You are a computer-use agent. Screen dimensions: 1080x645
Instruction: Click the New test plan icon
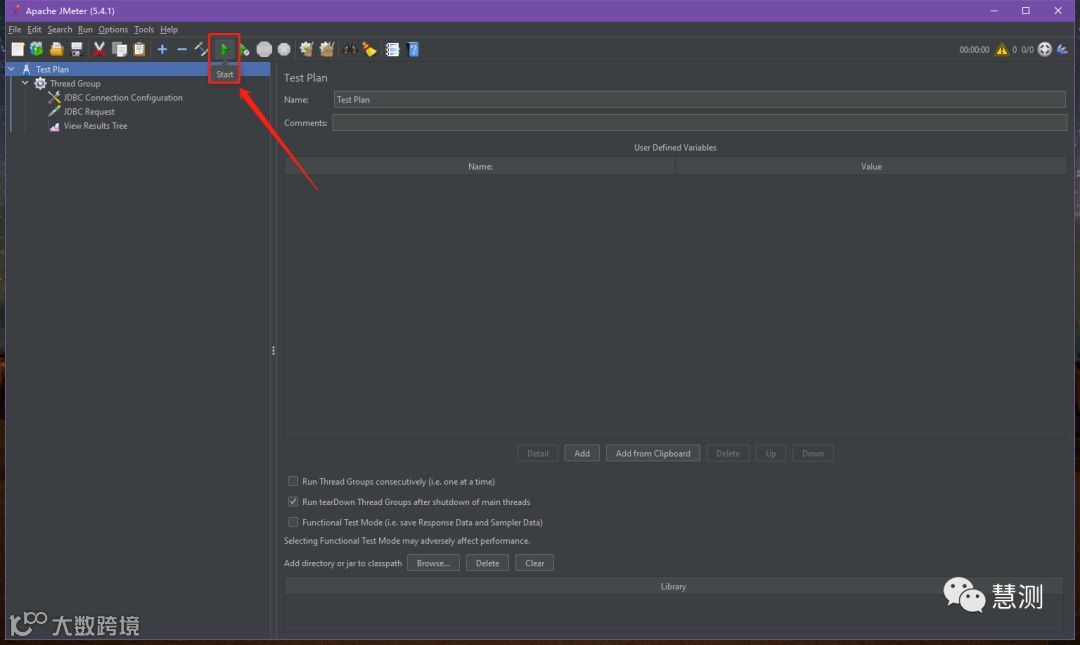pyautogui.click(x=17, y=49)
